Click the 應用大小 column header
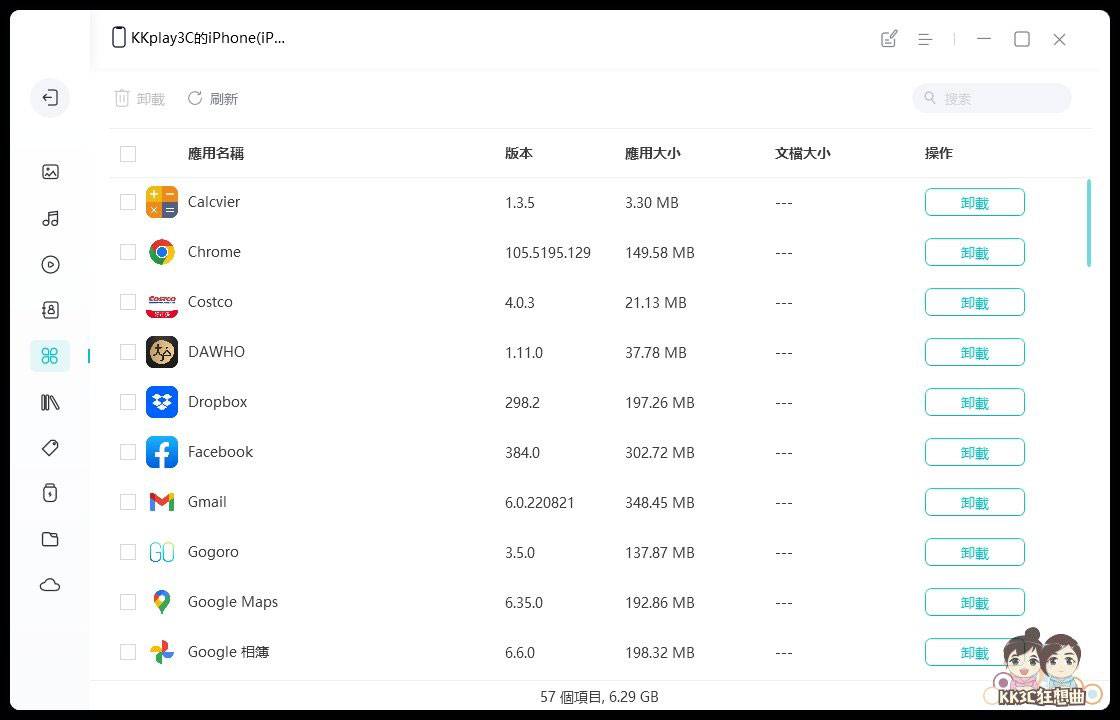Viewport: 1120px width, 720px height. 653,154
